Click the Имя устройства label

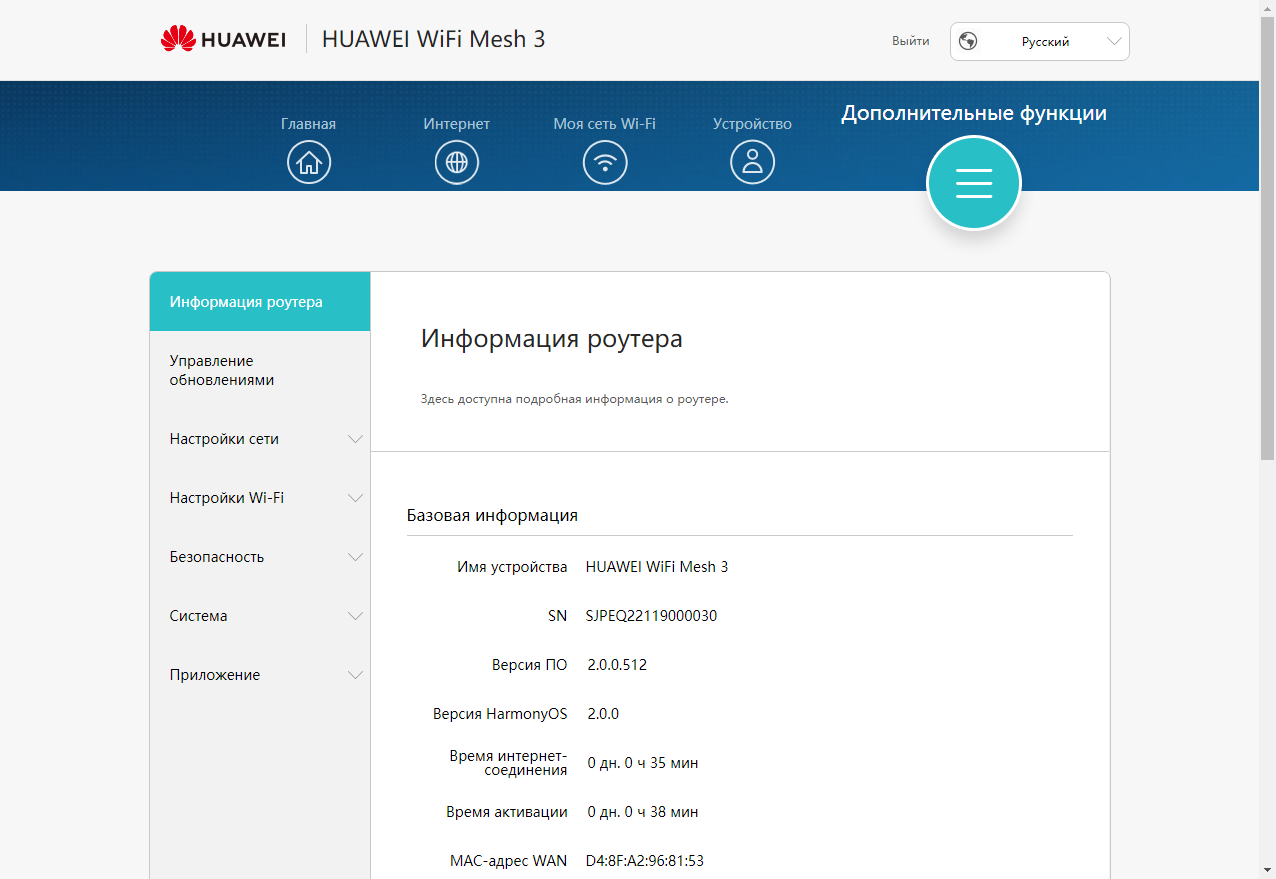pos(512,567)
